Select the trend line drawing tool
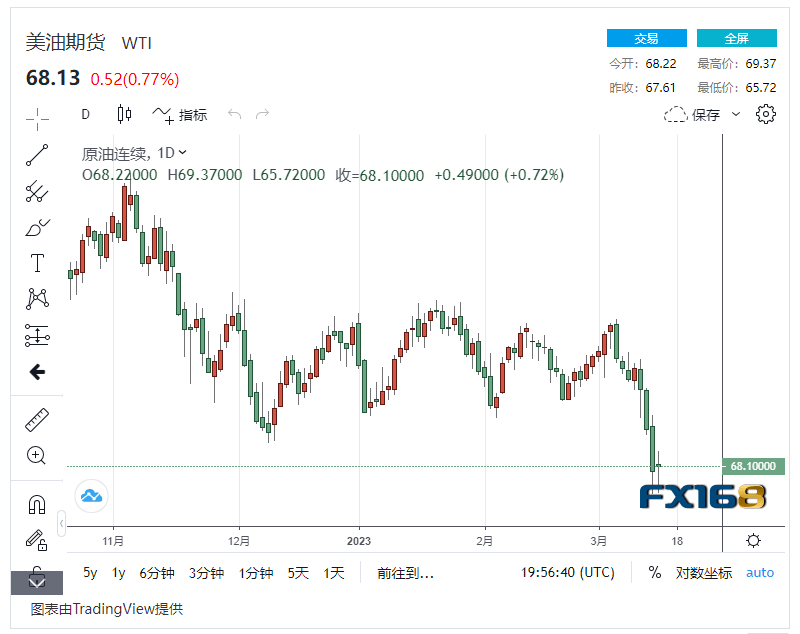The width and height of the screenshot is (800, 634). coord(37,154)
